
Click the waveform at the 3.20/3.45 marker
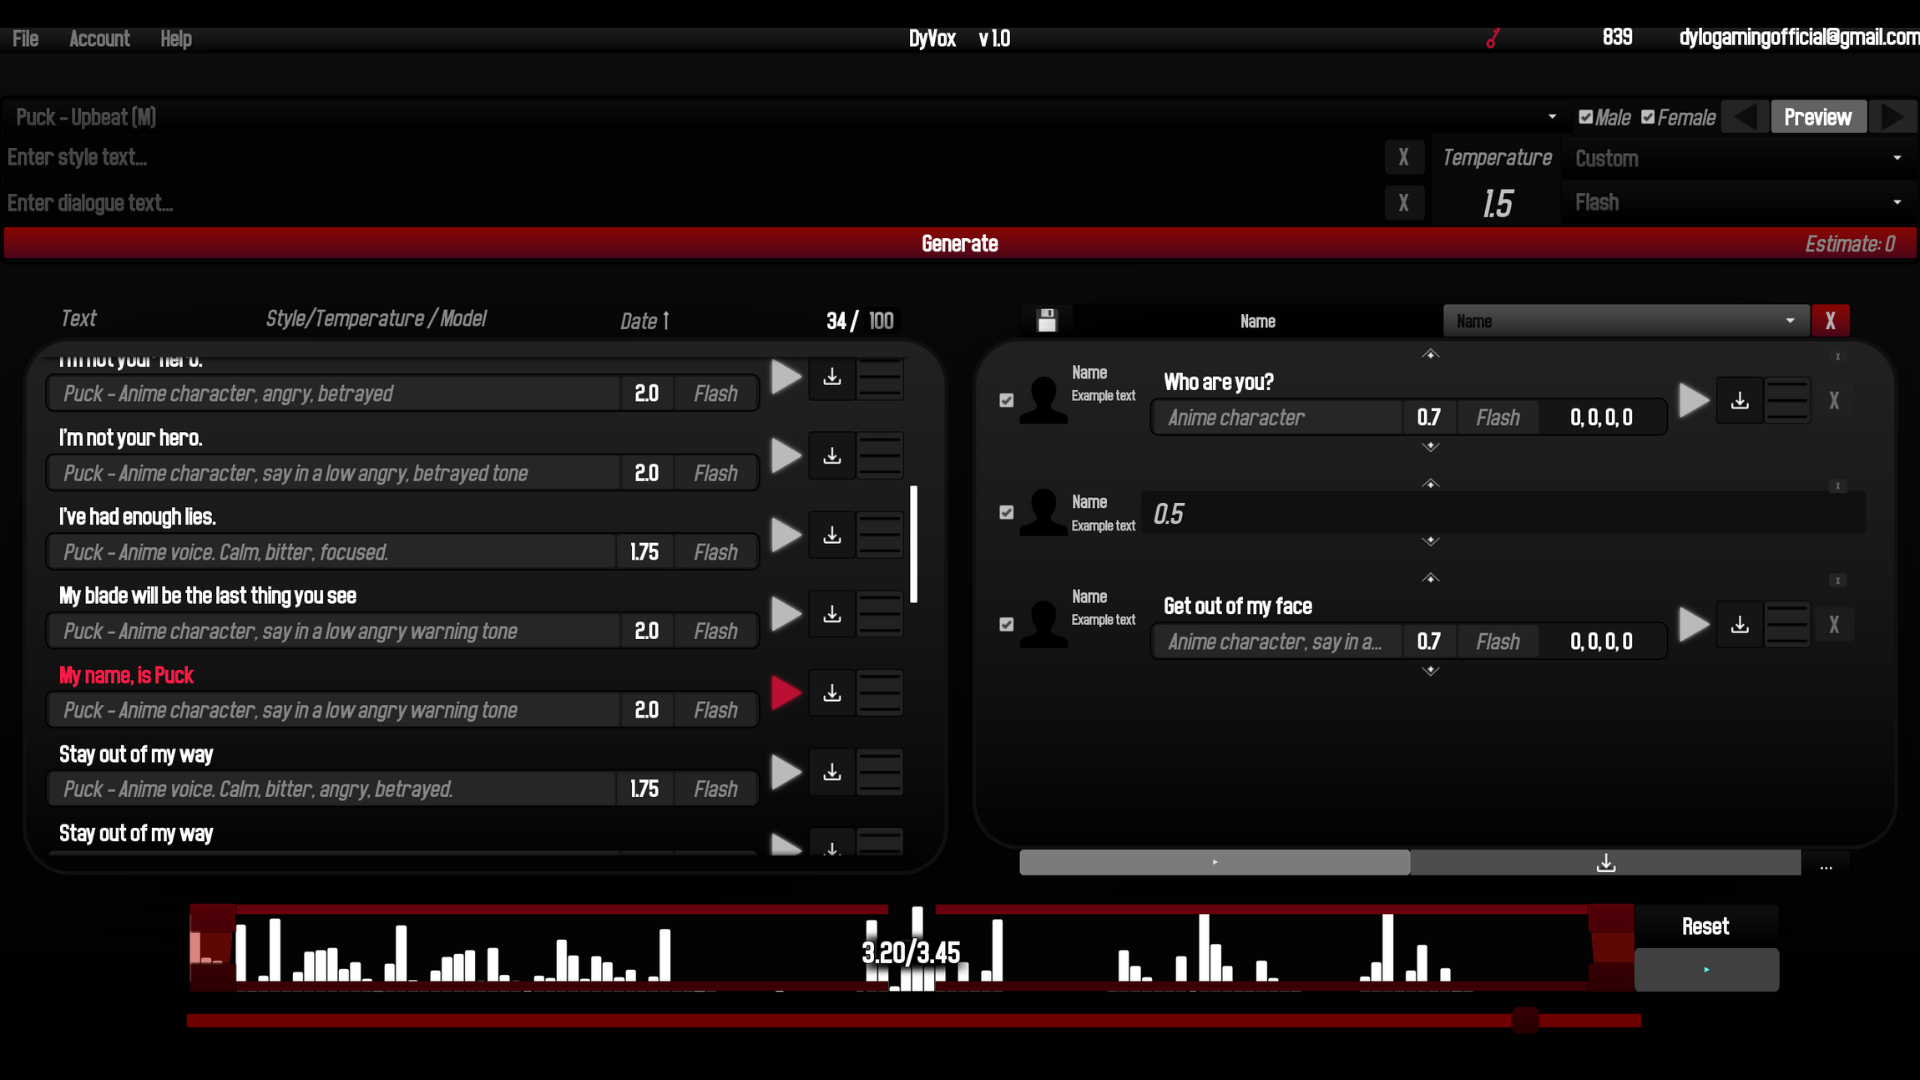911,952
